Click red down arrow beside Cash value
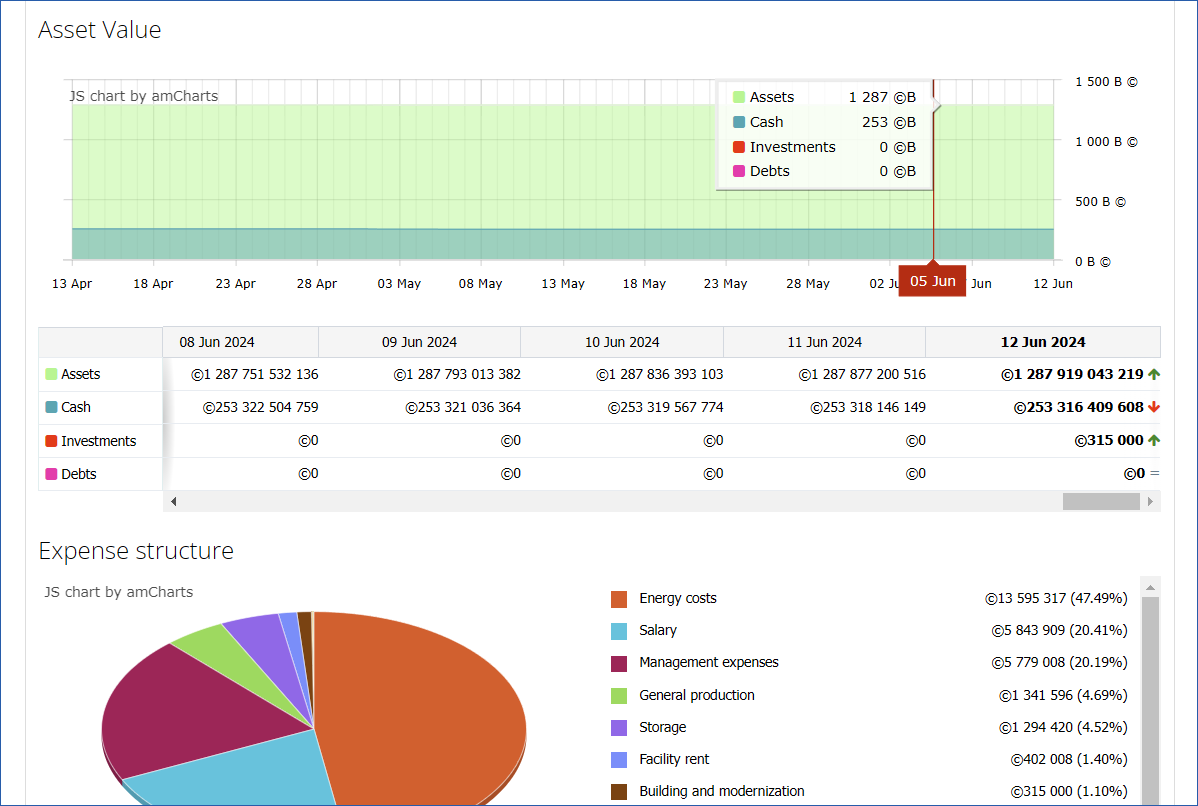Screen dimensions: 1198x806 pos(1153,407)
